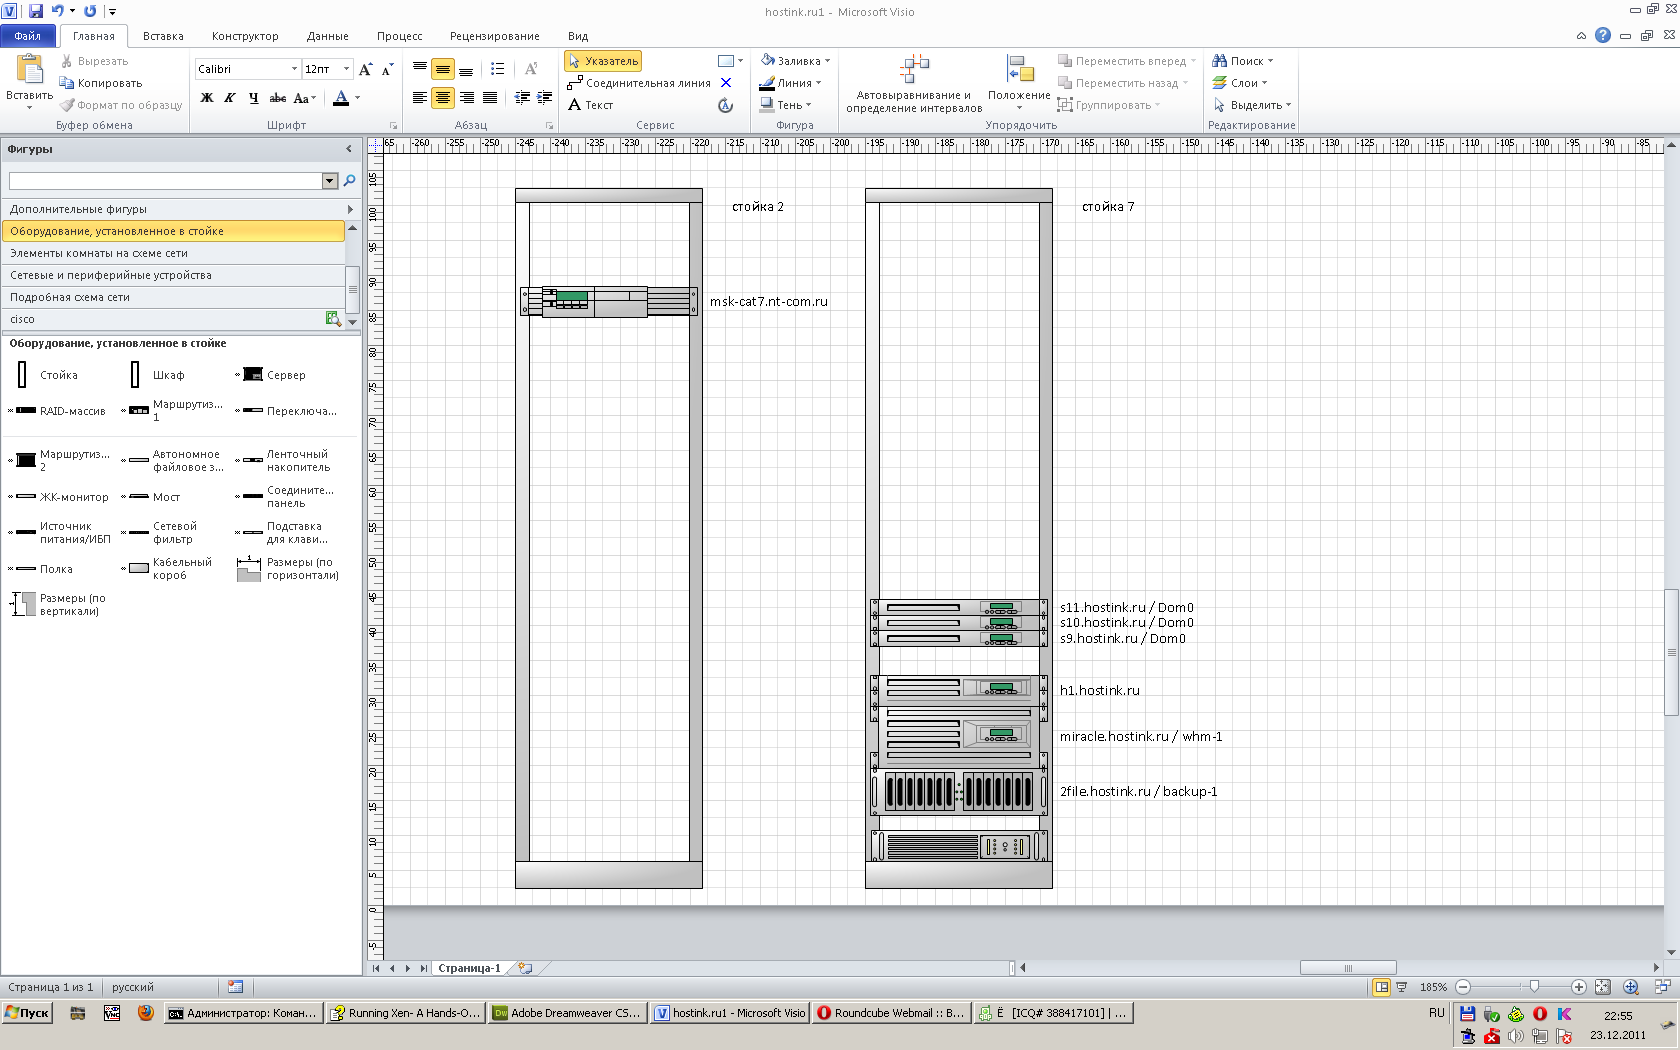Click the Страница-1 page tab

469,968
